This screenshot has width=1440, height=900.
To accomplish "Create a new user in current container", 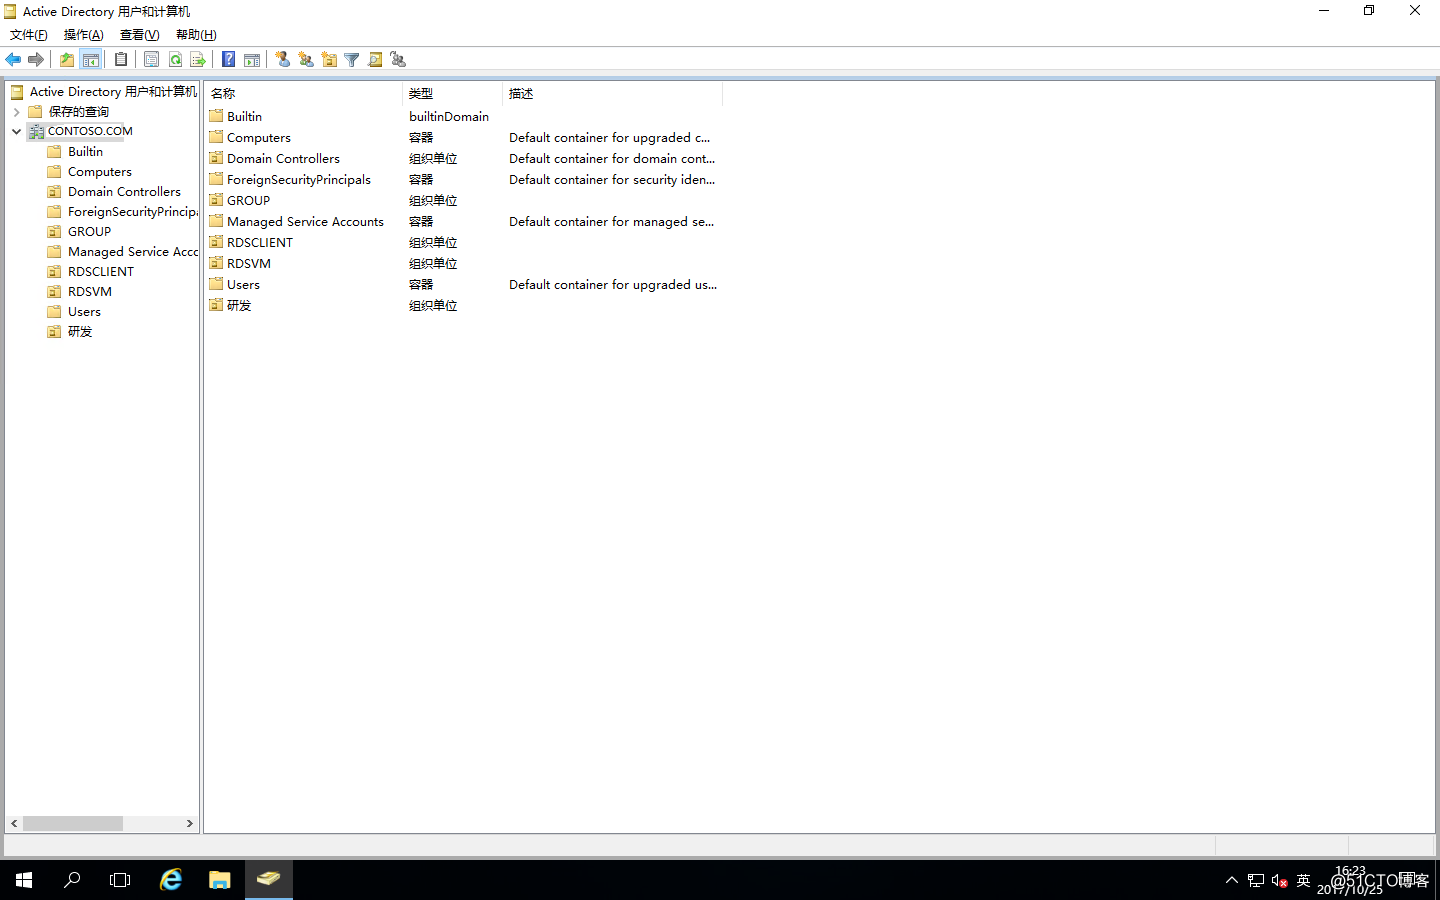I will 283,60.
